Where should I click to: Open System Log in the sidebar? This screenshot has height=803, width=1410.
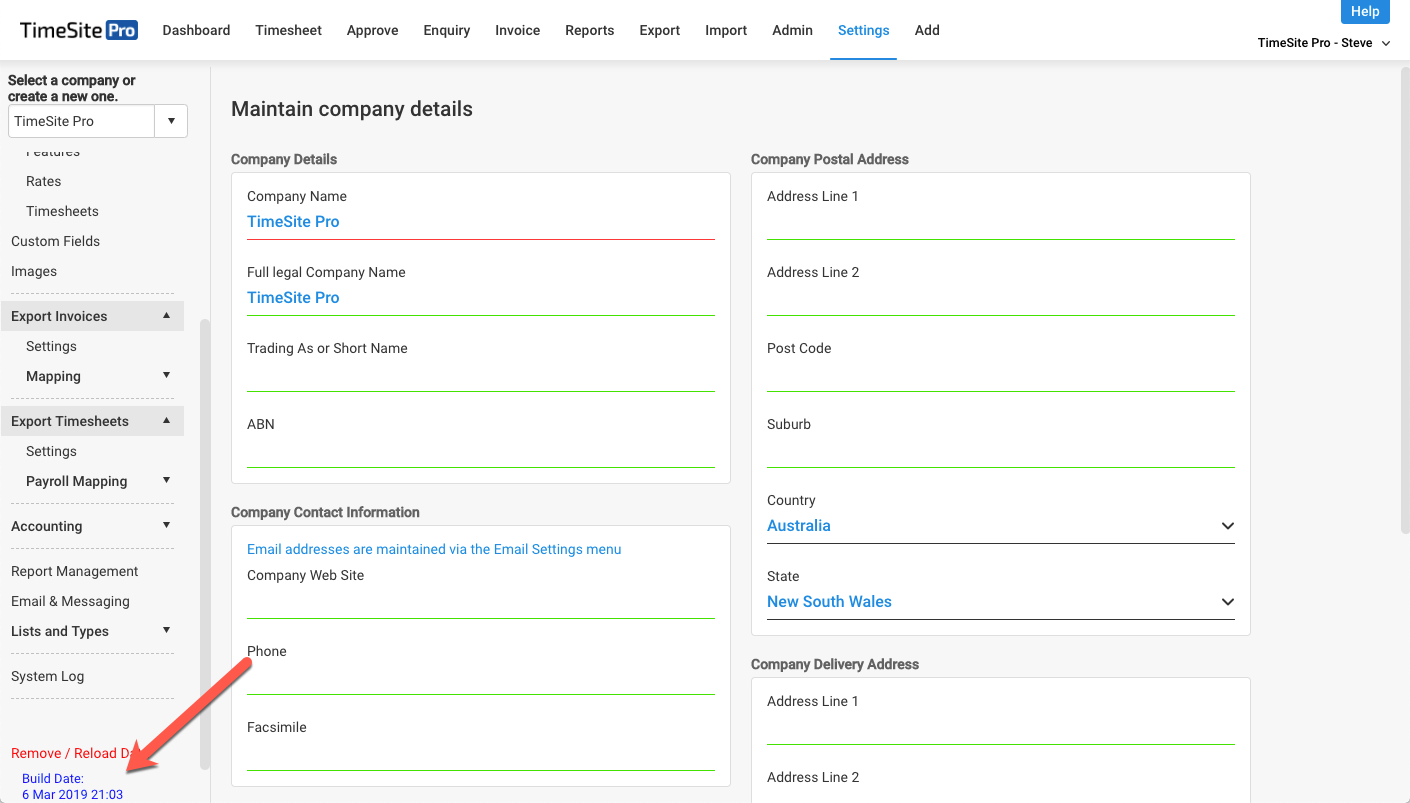[x=47, y=676]
